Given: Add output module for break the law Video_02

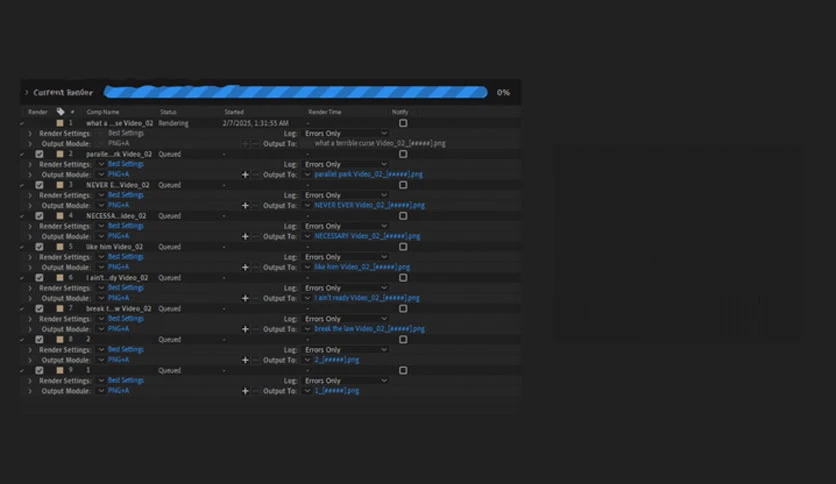Looking at the screenshot, I should pos(245,329).
